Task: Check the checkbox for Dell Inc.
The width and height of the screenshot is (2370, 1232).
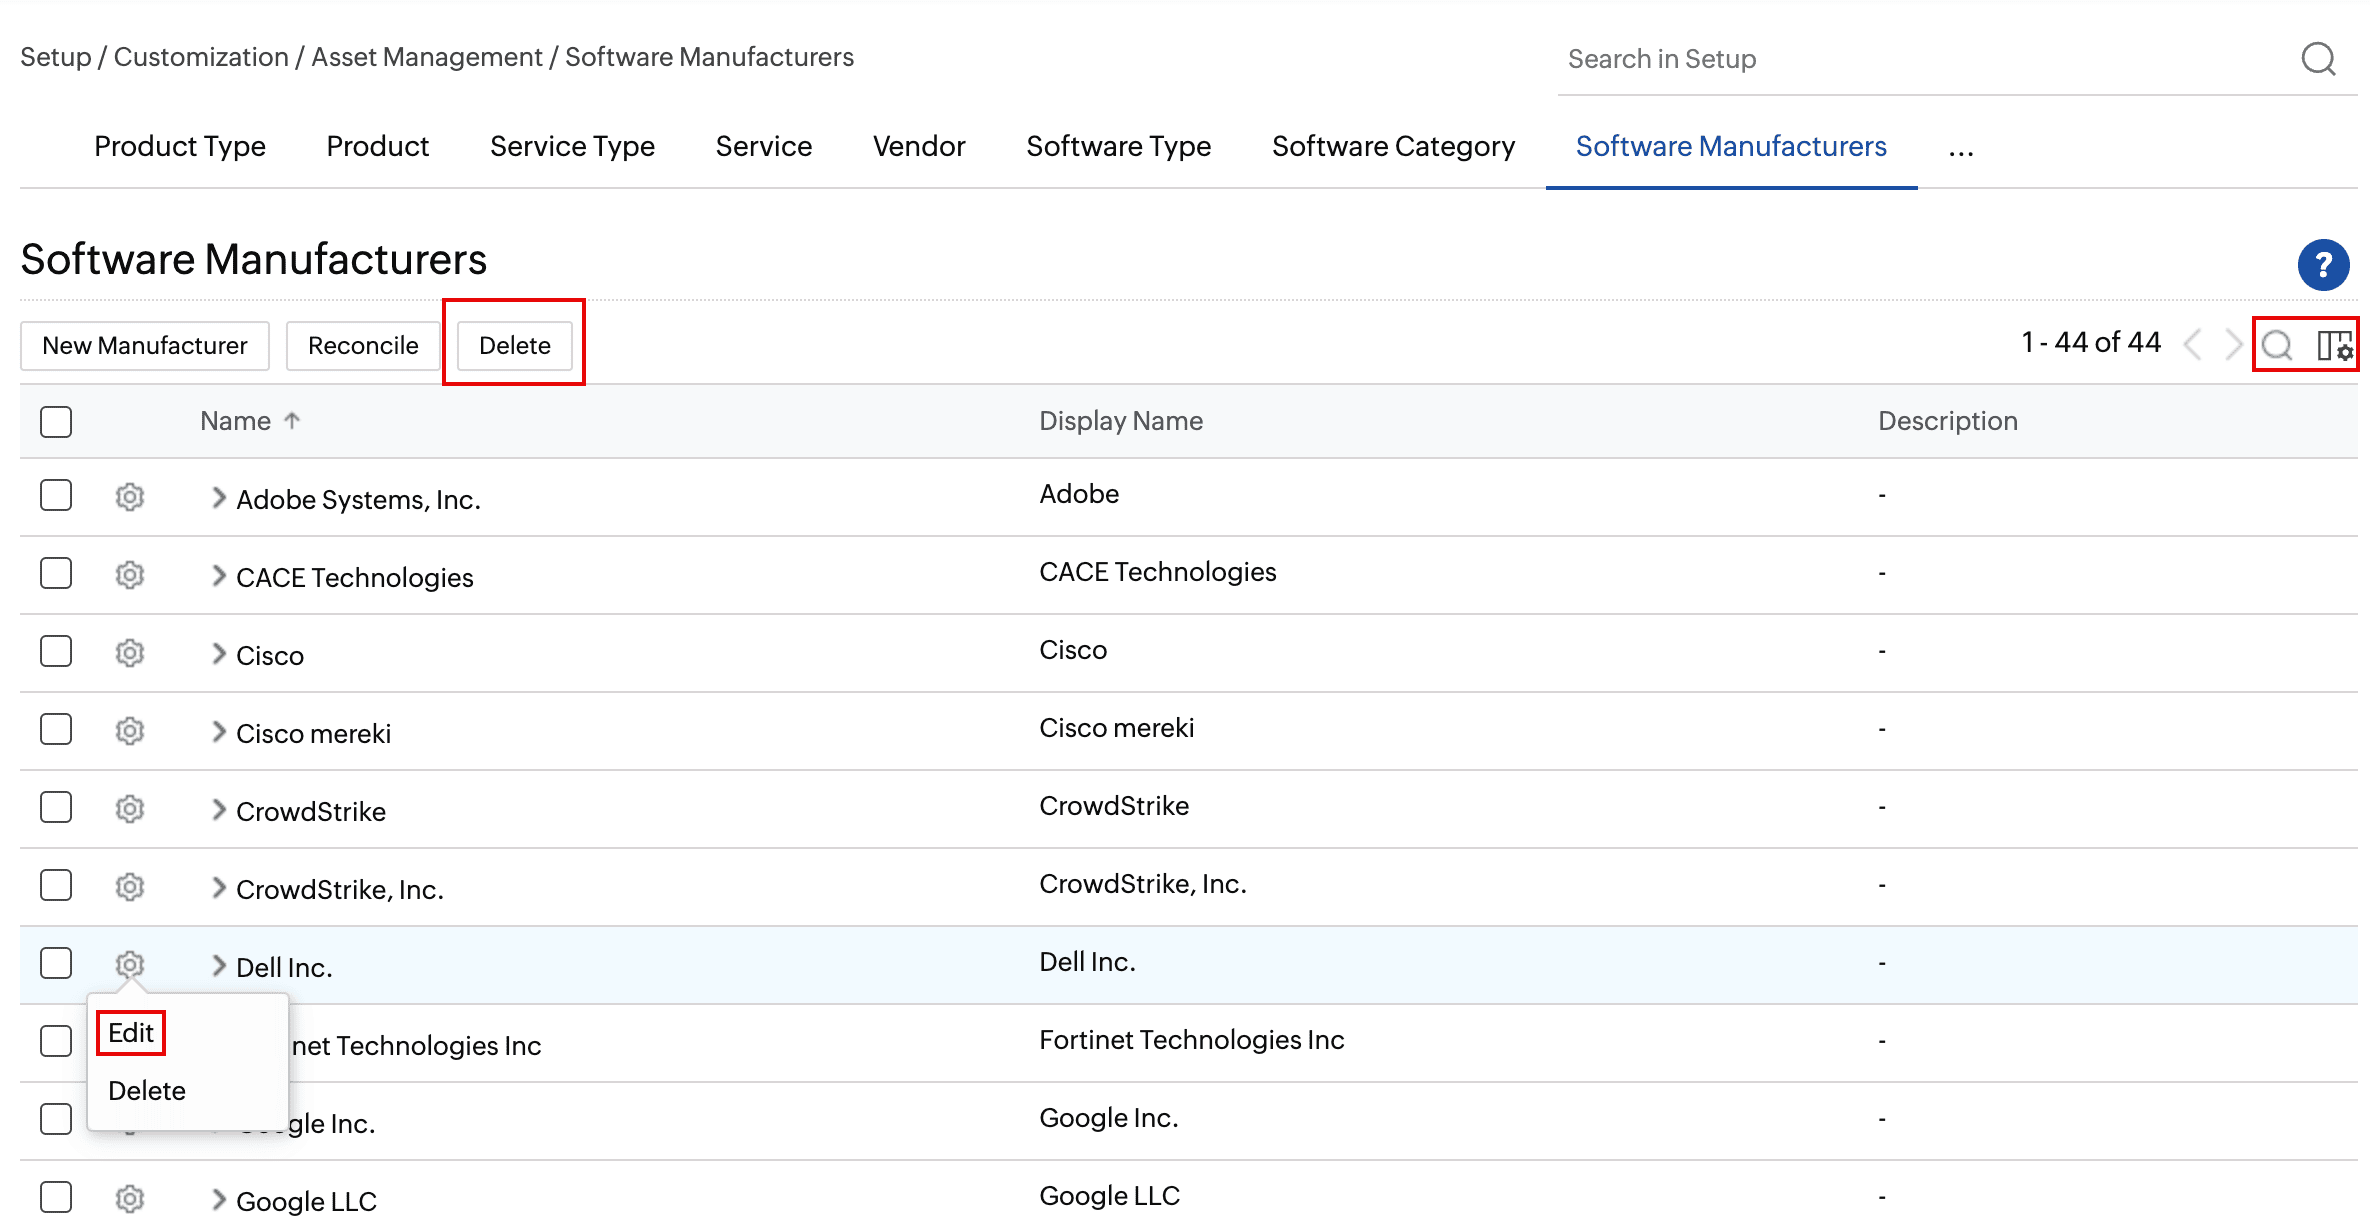Action: point(55,962)
